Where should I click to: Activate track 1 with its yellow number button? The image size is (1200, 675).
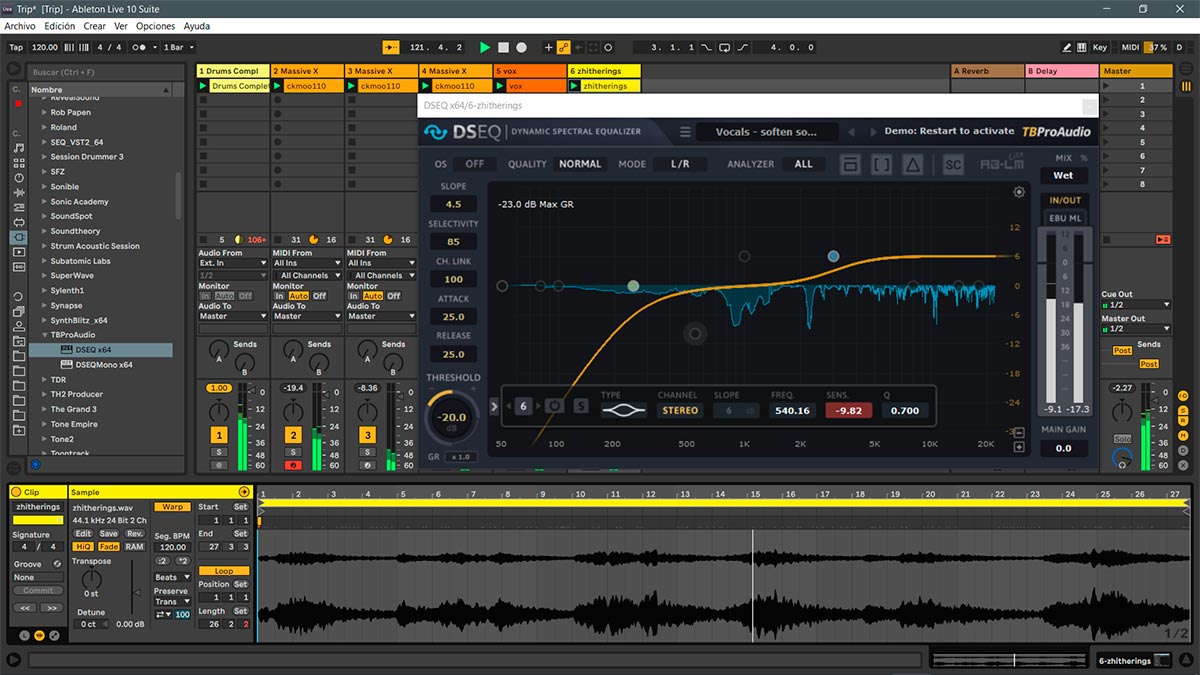pos(218,435)
